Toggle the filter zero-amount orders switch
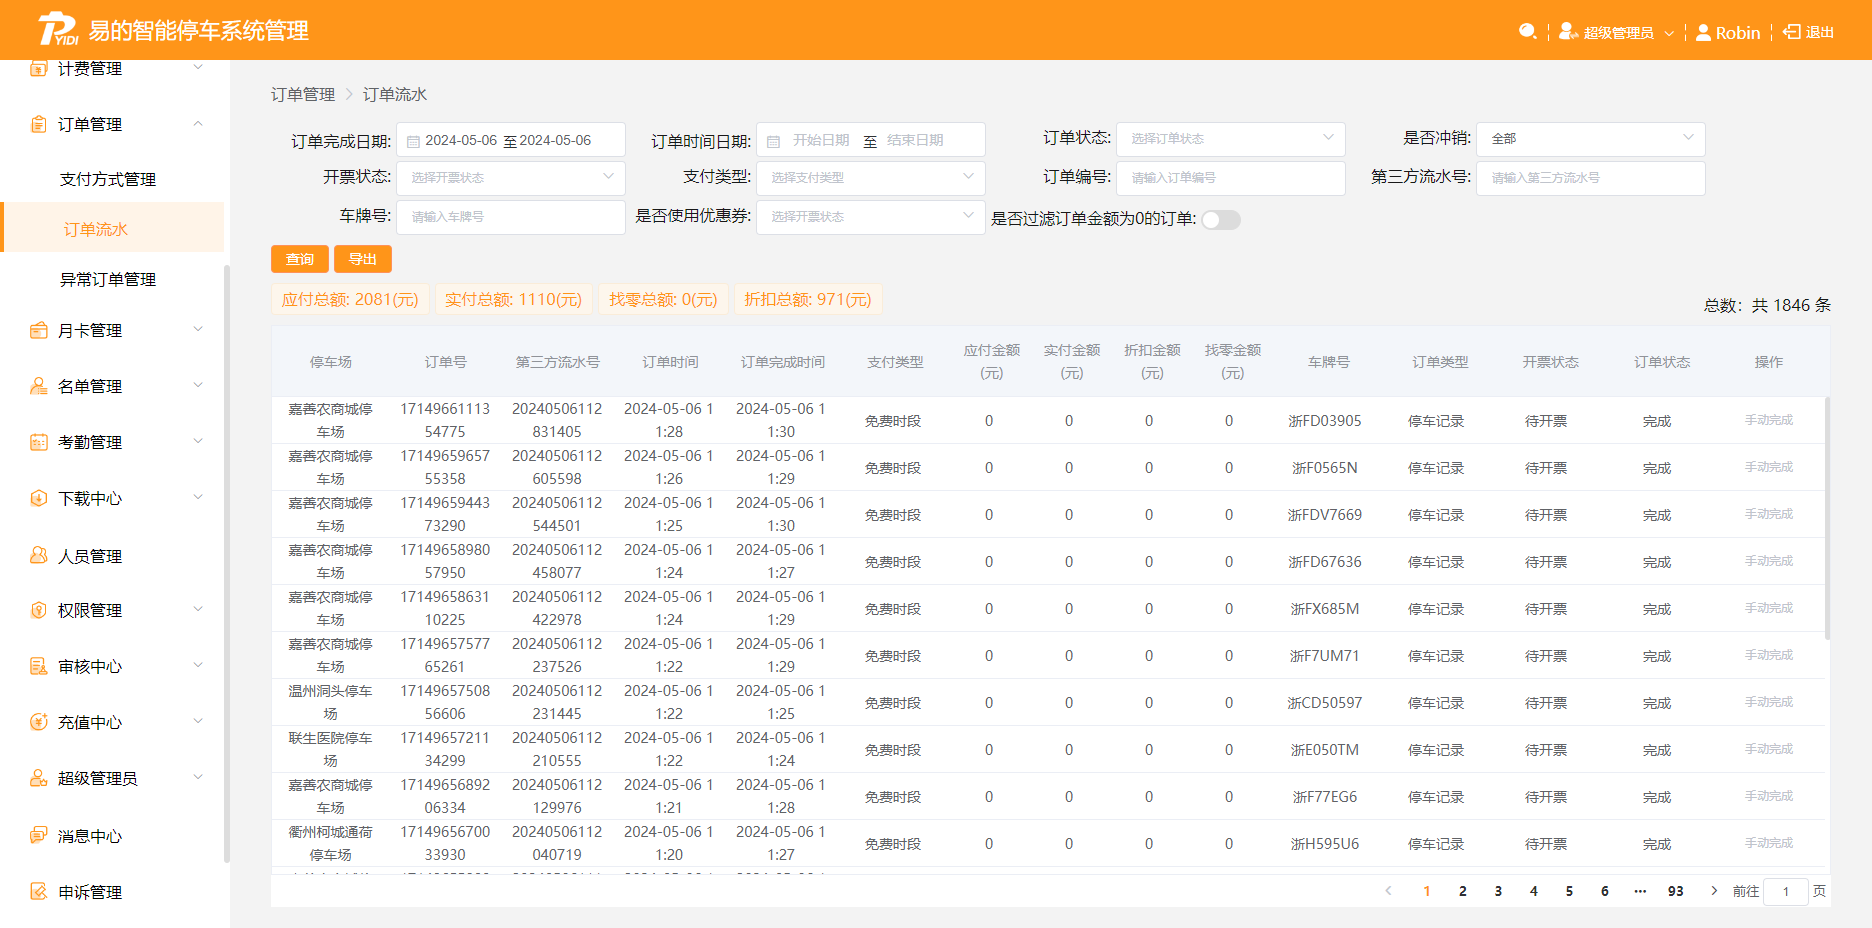 click(1221, 220)
